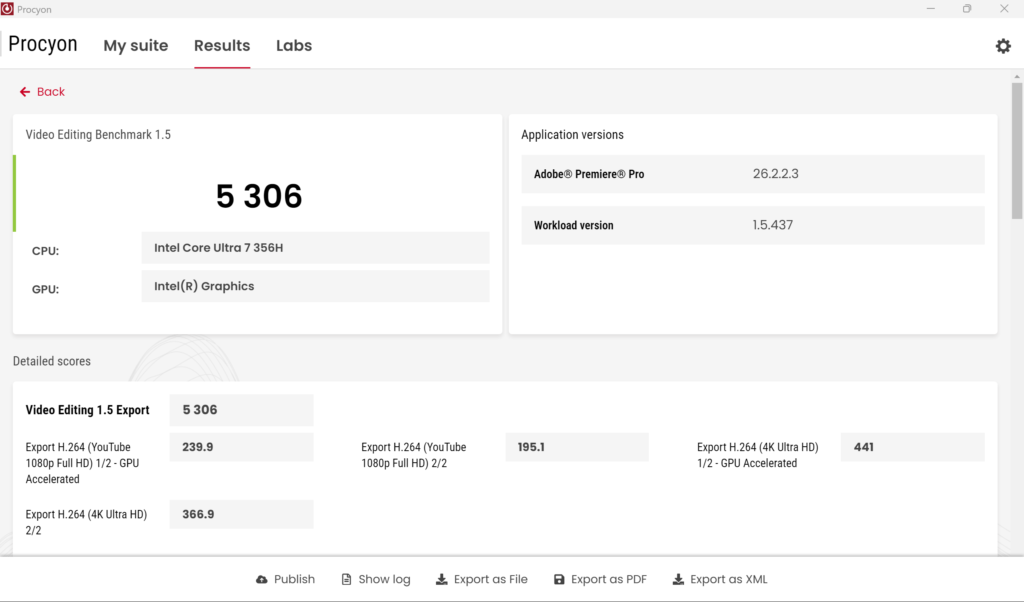Click the Adobe Premiere Pro version row
The image size is (1024, 602).
753,174
